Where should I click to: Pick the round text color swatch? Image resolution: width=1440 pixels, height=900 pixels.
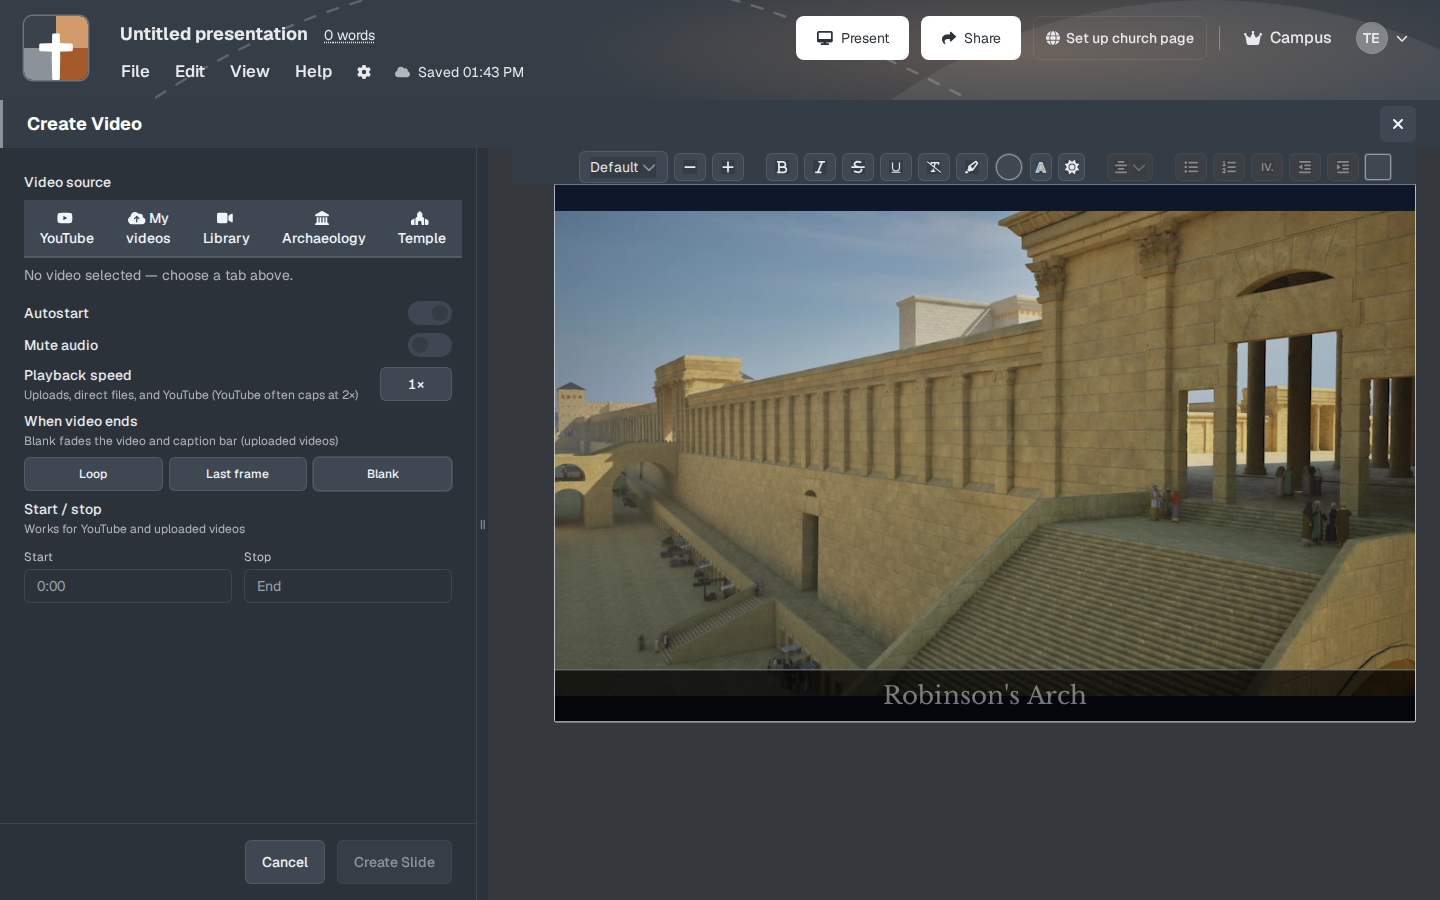(1009, 167)
